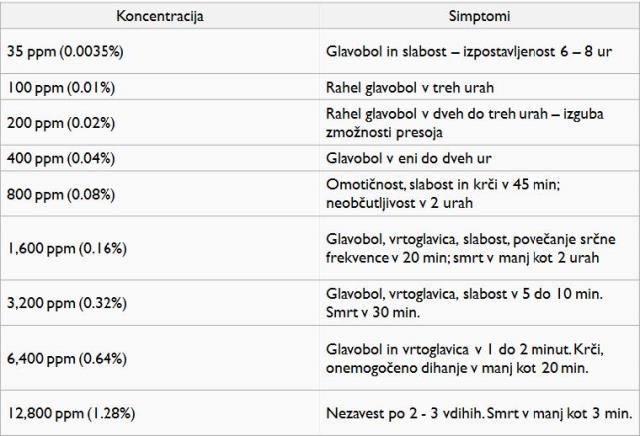Image resolution: width=640 pixels, height=436 pixels.
Task: Select the 400 ppm (0.04%) cell
Action: point(160,158)
